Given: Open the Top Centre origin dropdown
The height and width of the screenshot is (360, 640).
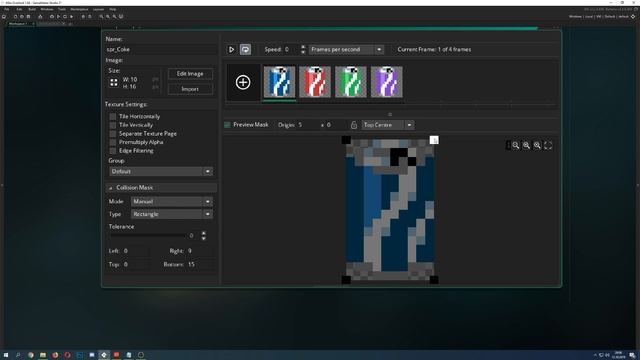Looking at the screenshot, I should tap(388, 125).
